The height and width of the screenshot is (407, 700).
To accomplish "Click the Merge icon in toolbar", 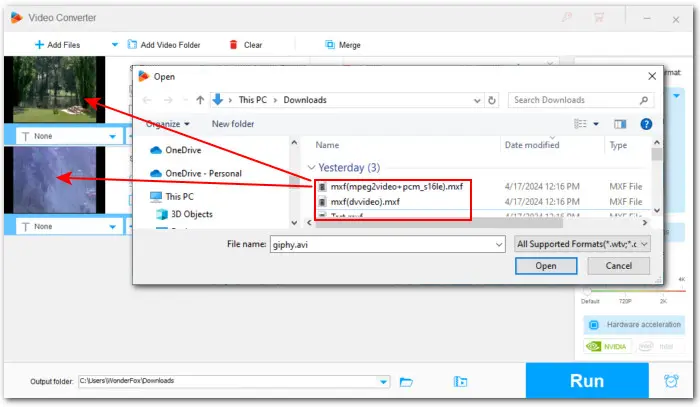I will tap(330, 45).
